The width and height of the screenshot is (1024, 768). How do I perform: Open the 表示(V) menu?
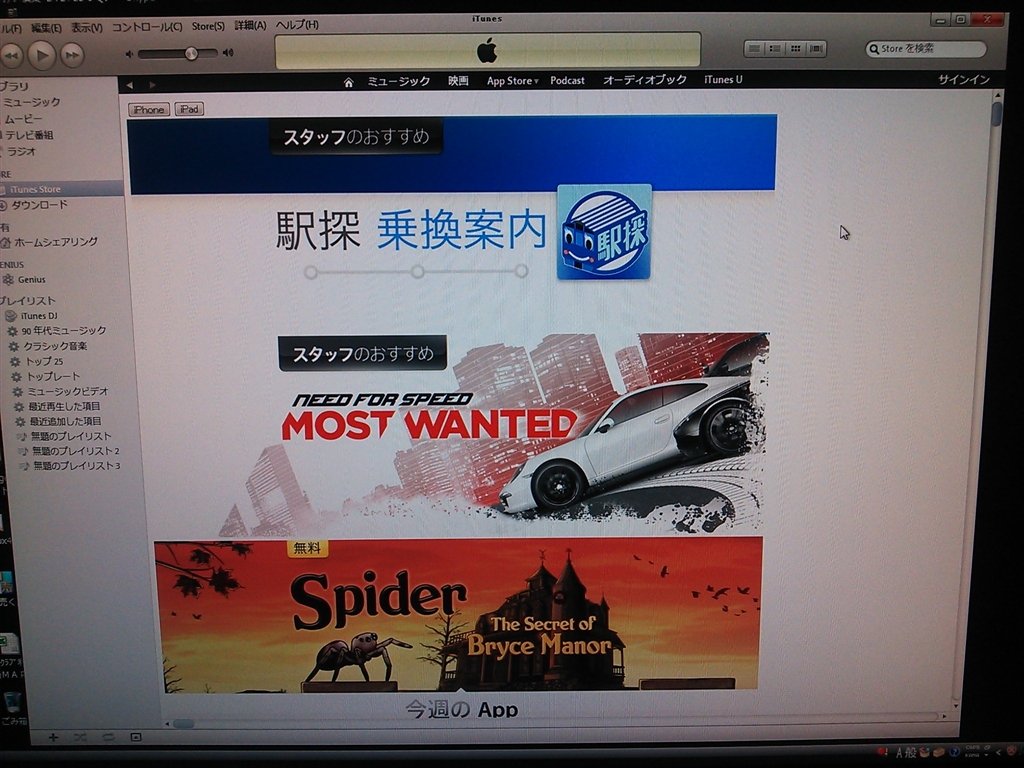click(87, 27)
